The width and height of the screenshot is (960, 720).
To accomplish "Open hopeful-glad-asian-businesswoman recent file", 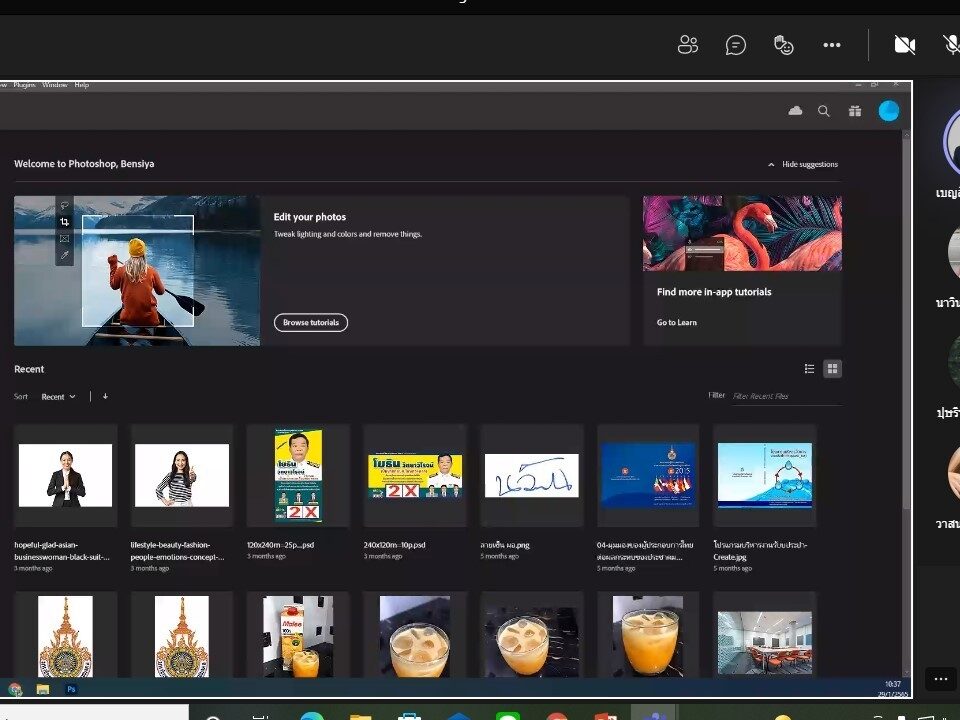I will click(66, 476).
